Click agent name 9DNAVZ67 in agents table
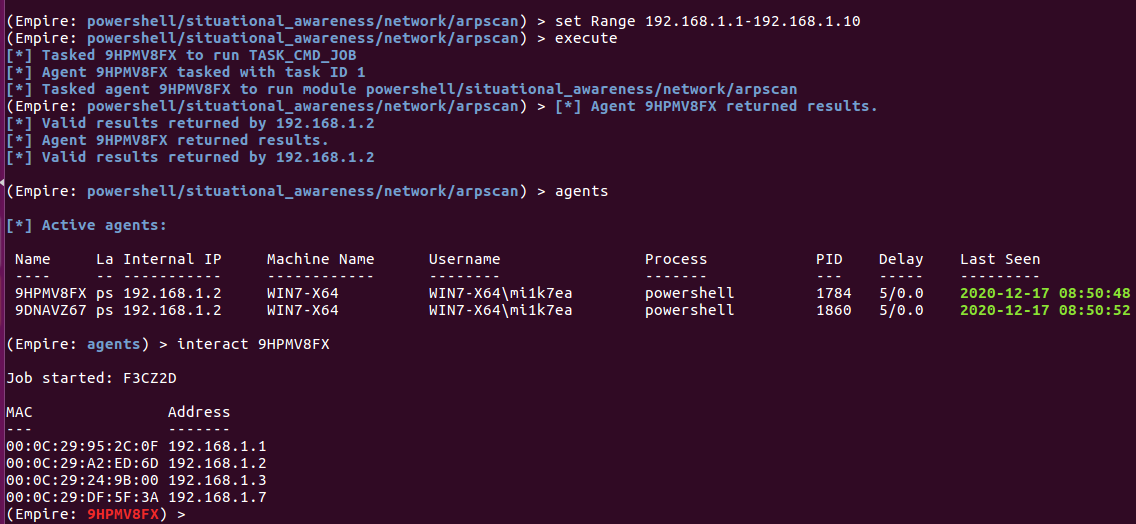Viewport: 1136px width, 524px height. click(x=51, y=310)
